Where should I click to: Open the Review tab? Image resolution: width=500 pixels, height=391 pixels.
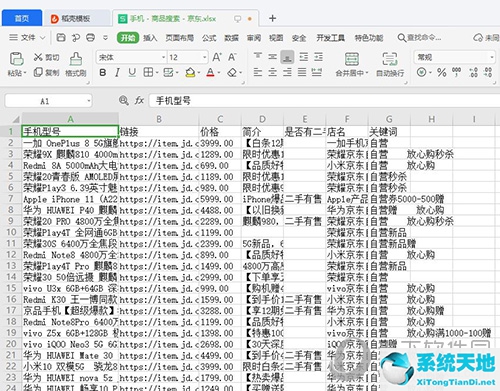tap(254, 38)
